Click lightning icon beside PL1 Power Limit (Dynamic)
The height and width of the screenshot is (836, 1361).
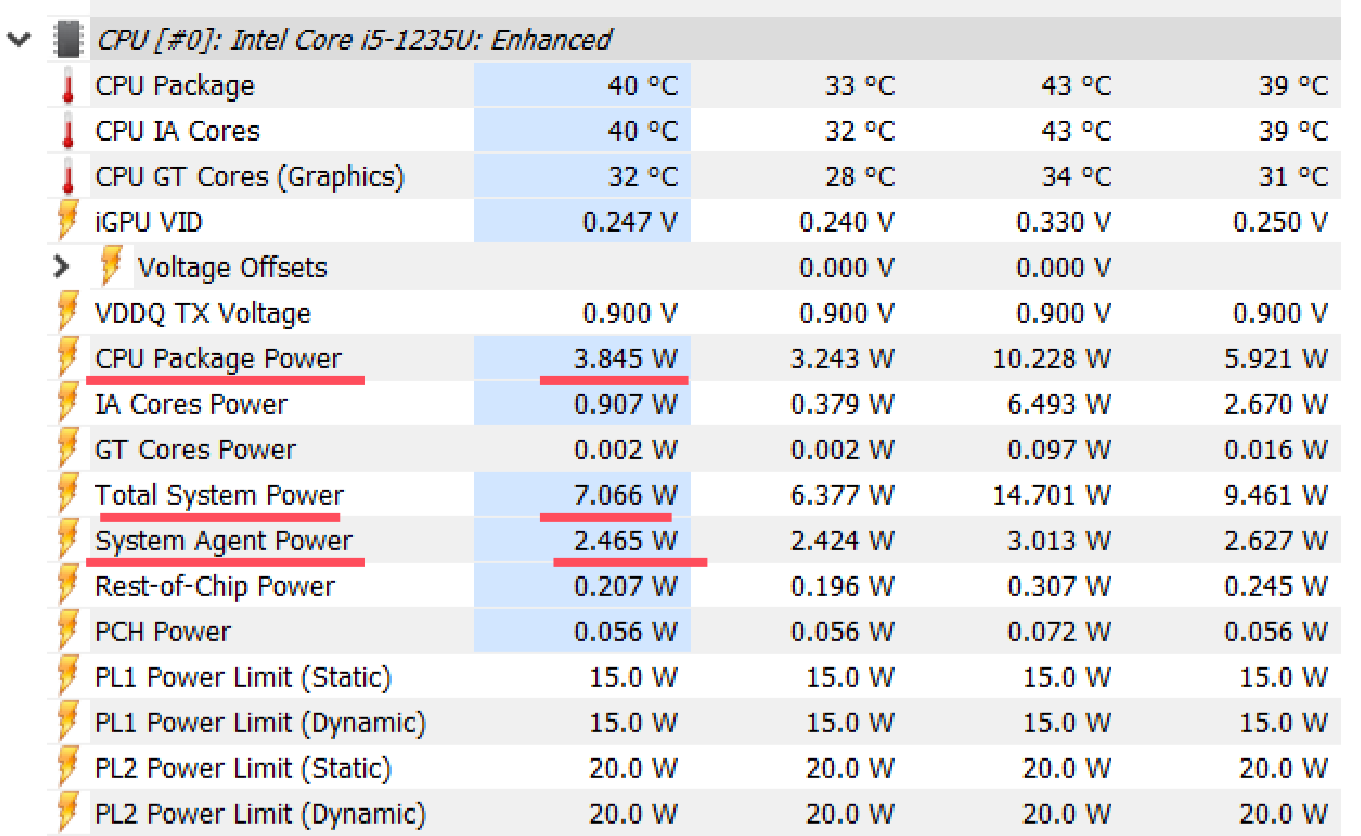pos(68,722)
